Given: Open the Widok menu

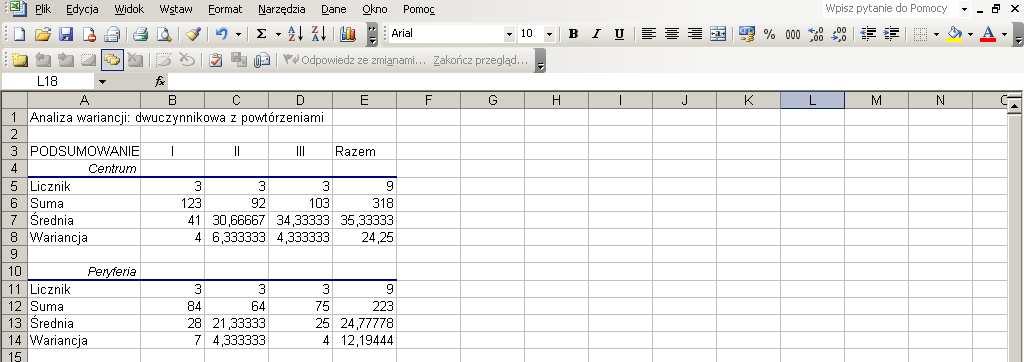Looking at the screenshot, I should 129,9.
